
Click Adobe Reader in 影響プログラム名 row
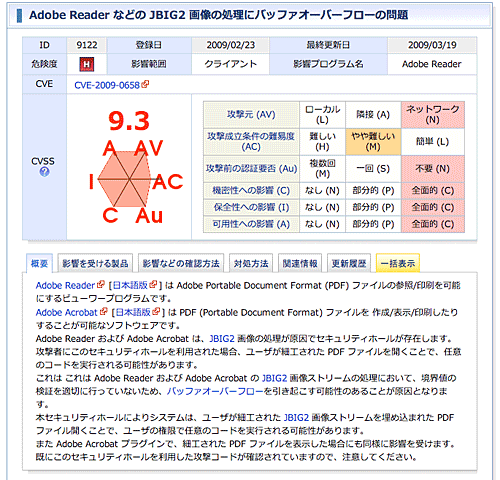pyautogui.click(x=432, y=64)
